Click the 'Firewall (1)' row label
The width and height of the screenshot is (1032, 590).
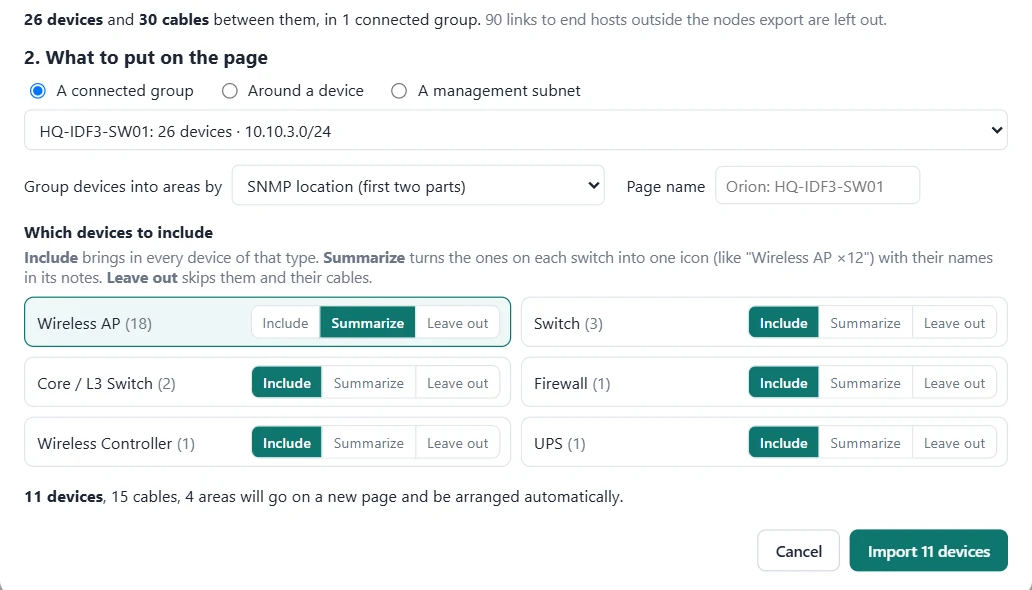[x=572, y=383]
